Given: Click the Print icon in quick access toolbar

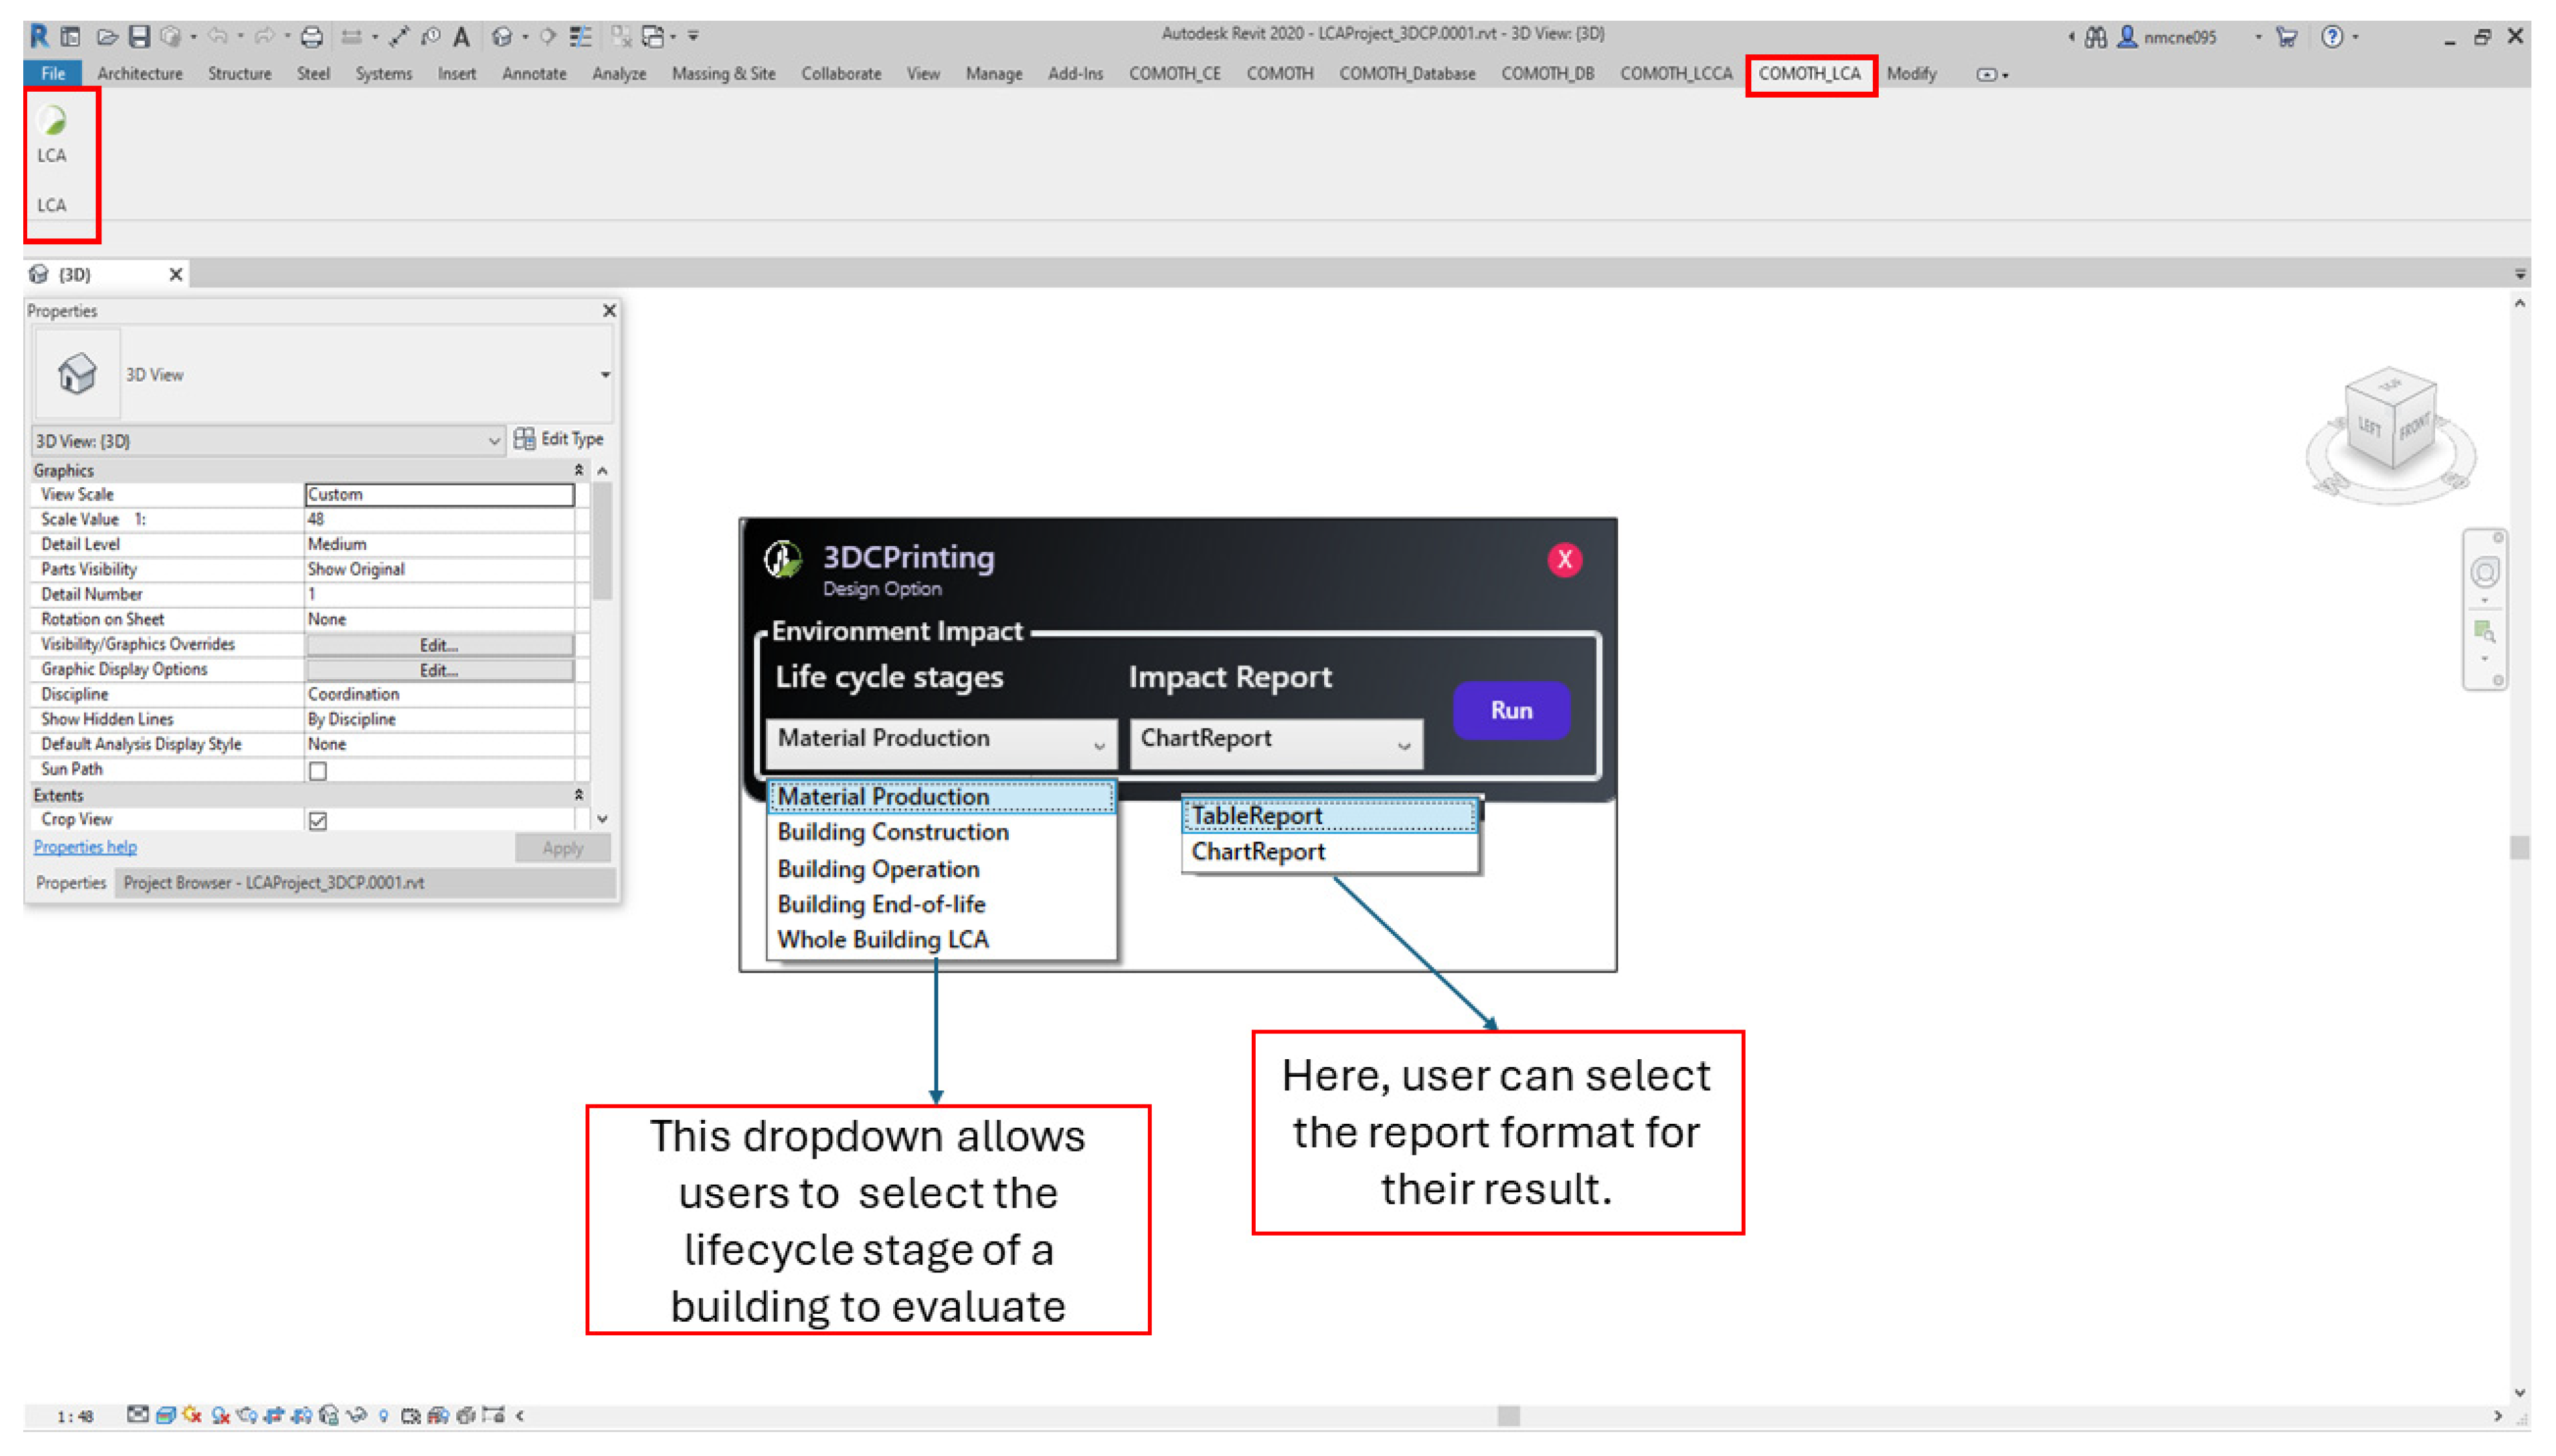Looking at the screenshot, I should click(311, 37).
